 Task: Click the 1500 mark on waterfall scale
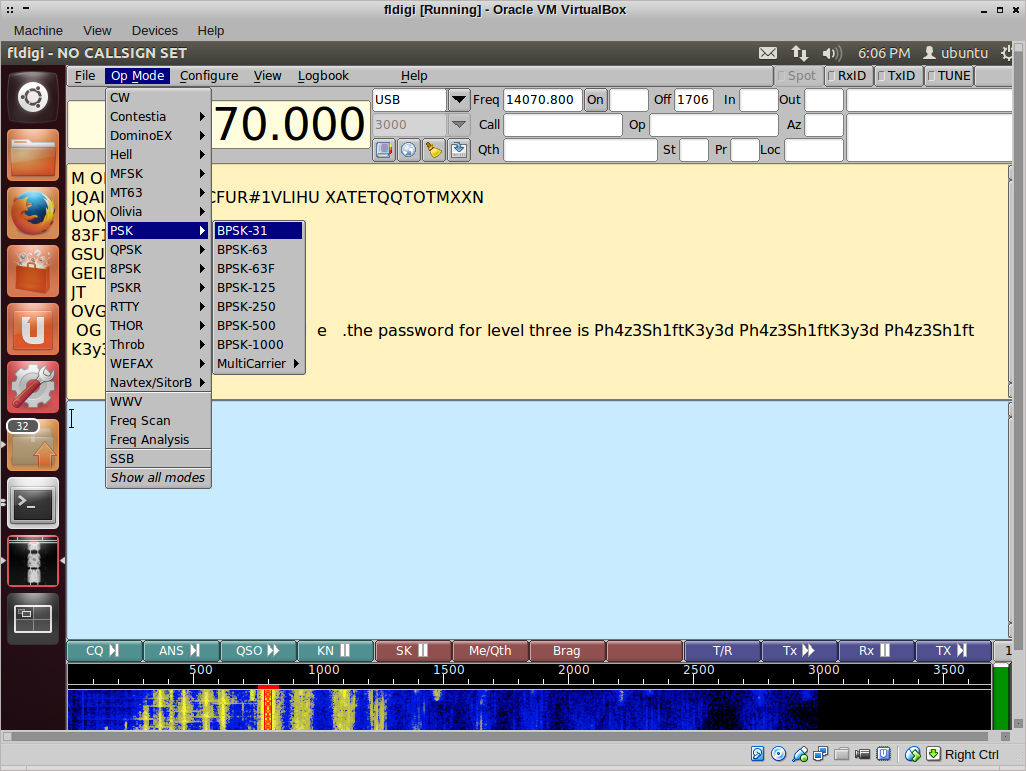click(449, 670)
